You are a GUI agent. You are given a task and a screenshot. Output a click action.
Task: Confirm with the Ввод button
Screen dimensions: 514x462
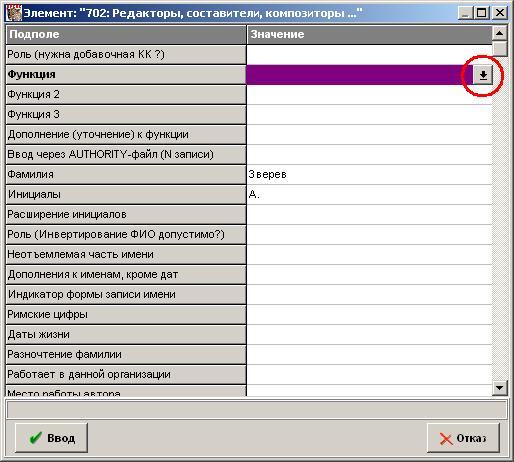click(x=51, y=438)
